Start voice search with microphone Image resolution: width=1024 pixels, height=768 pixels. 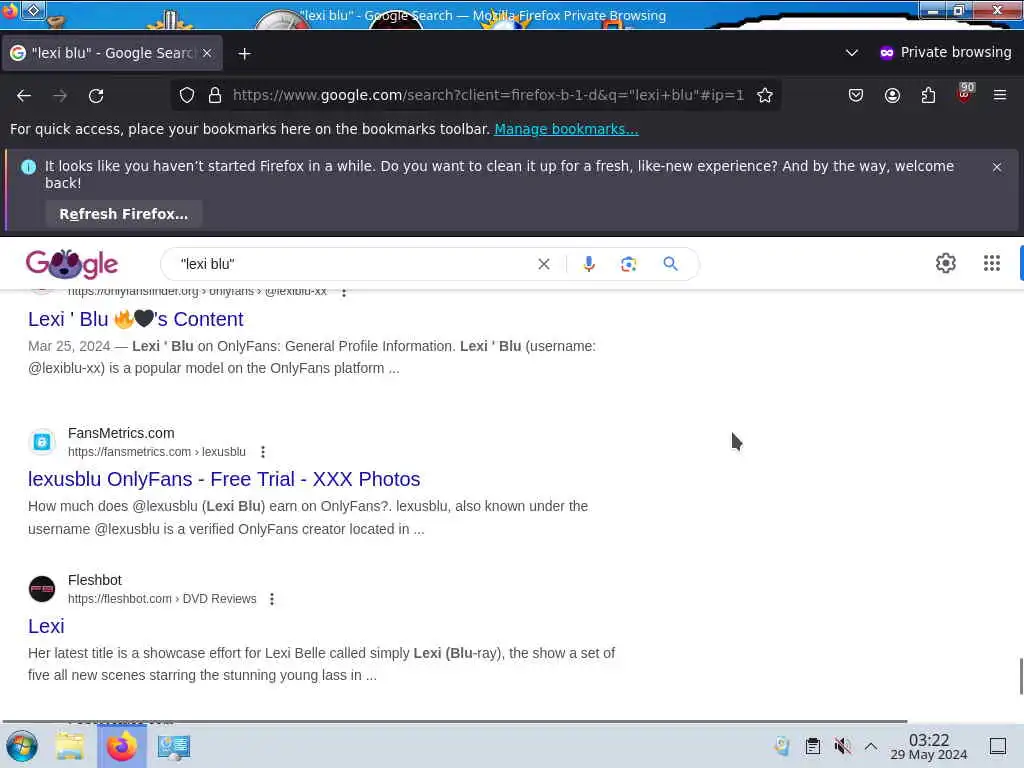tap(588, 264)
